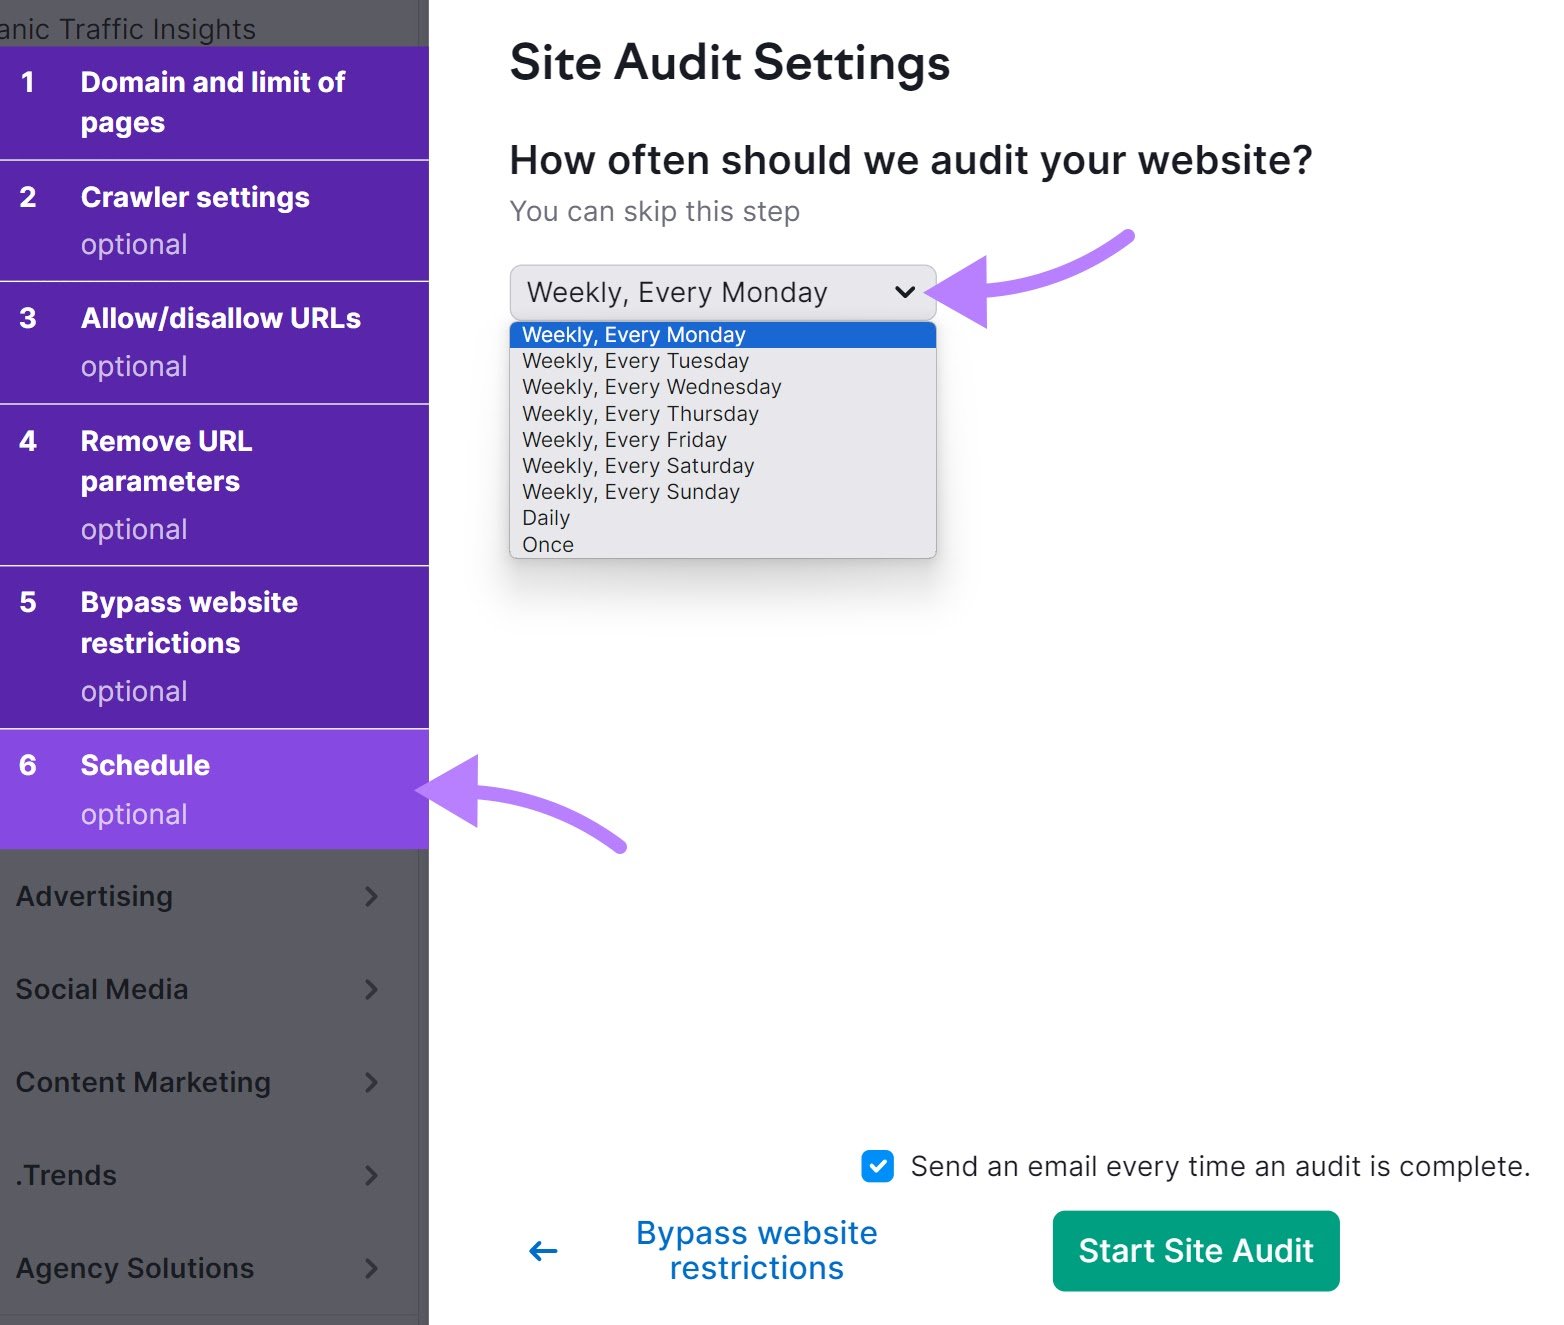This screenshot has height=1325, width=1564.
Task: Choose the "Once" audit option
Action: click(547, 544)
